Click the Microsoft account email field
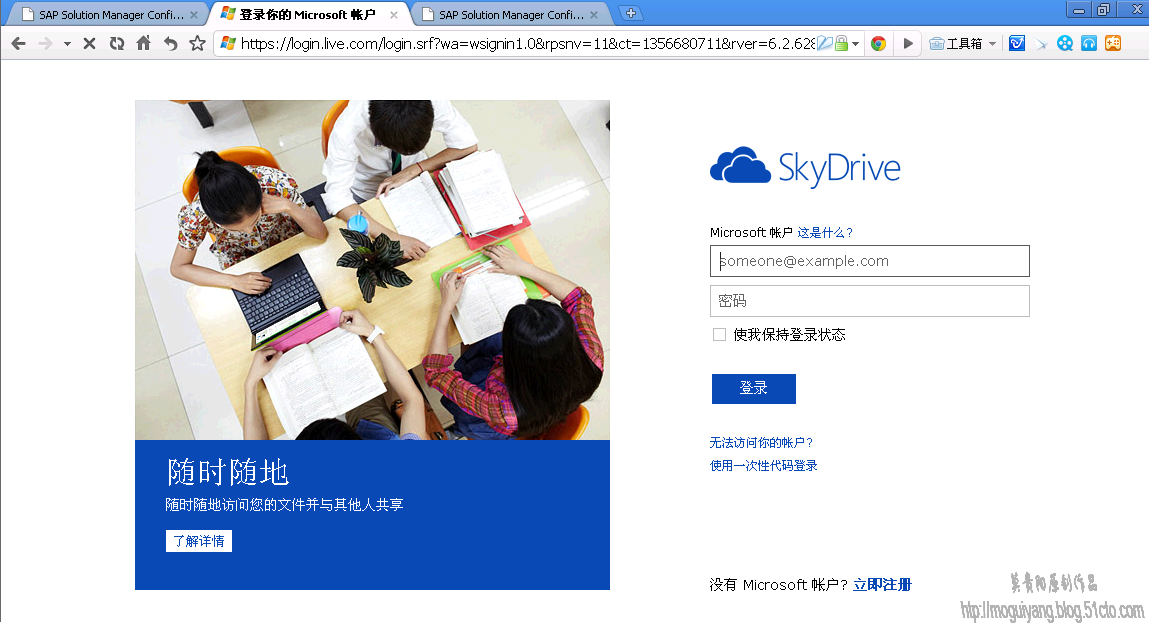1174x625 pixels. 869,261
